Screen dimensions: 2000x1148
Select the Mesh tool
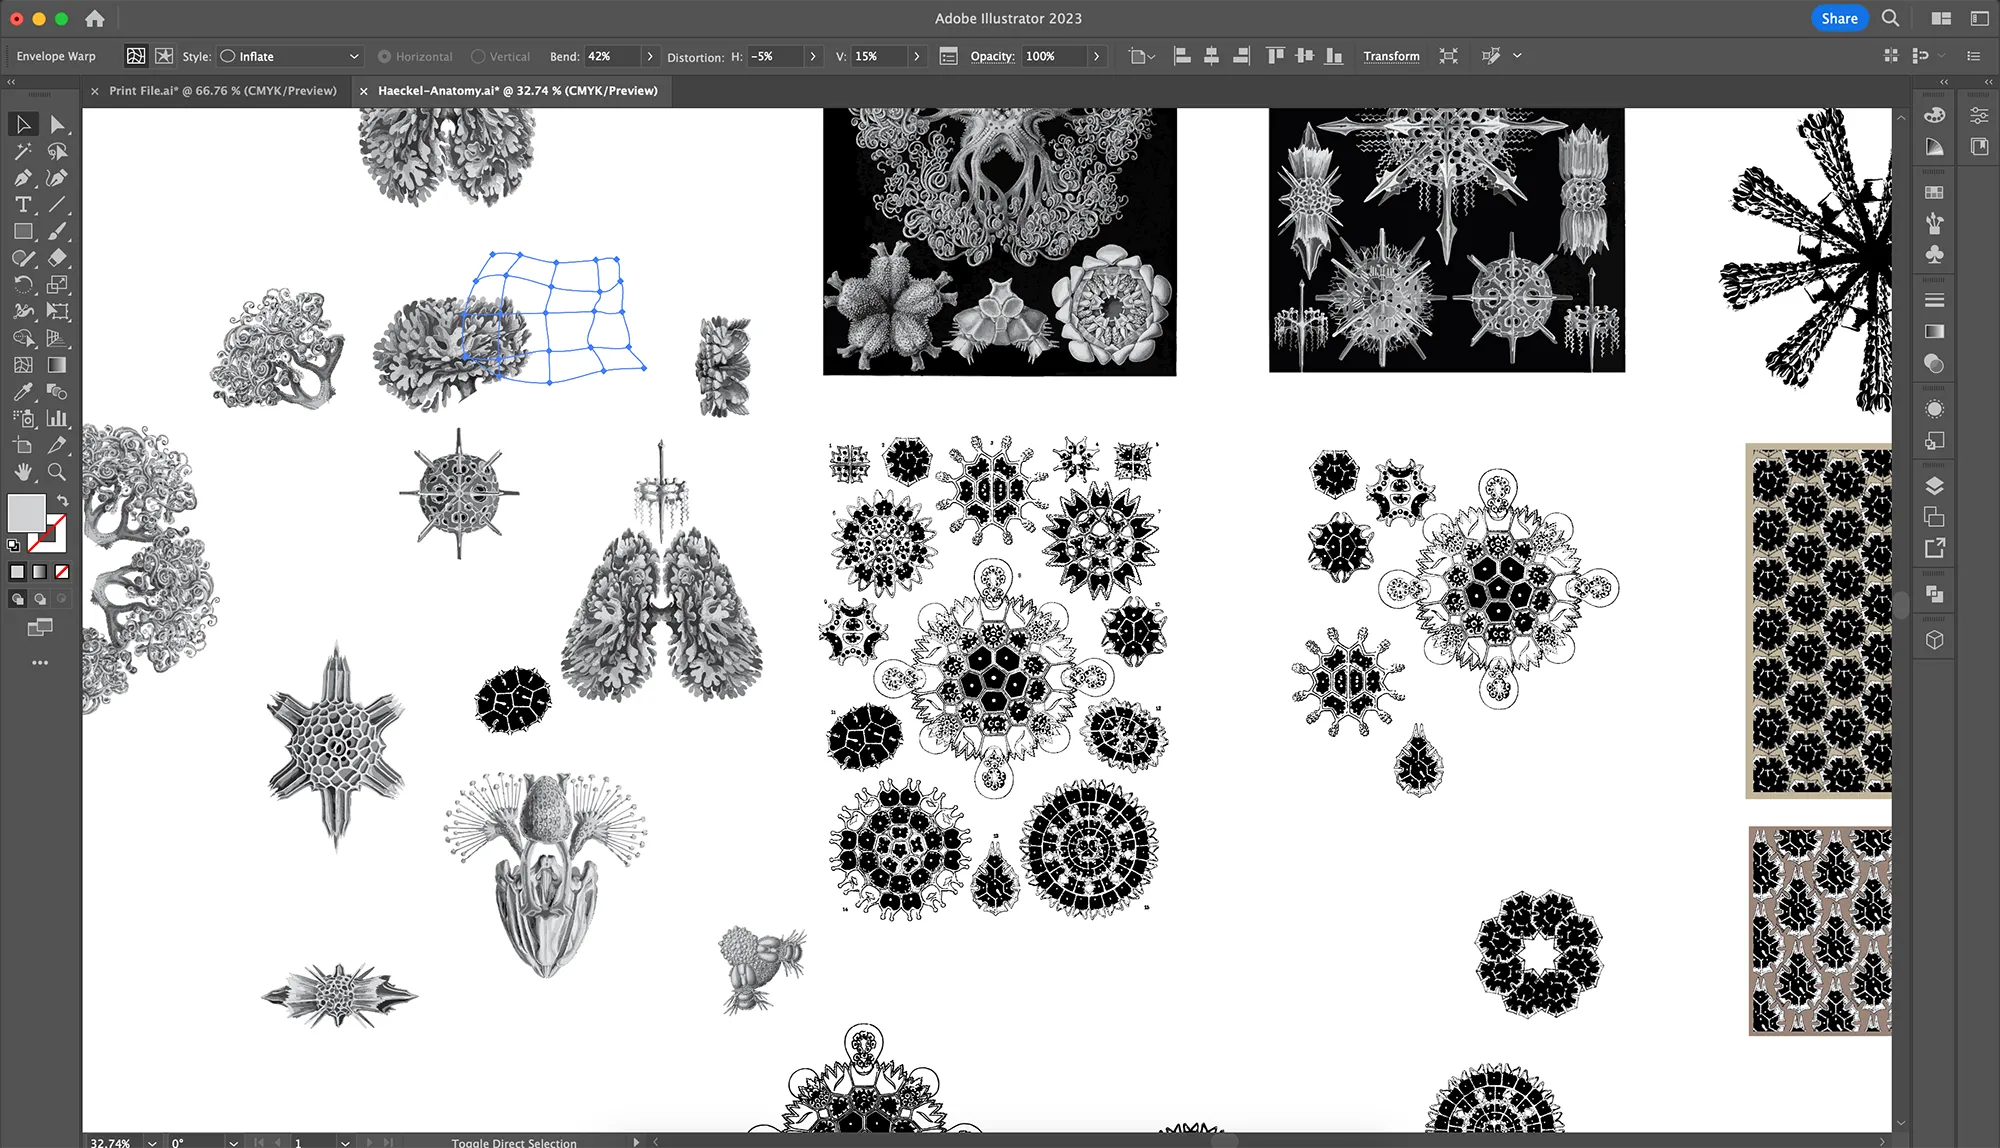23,365
